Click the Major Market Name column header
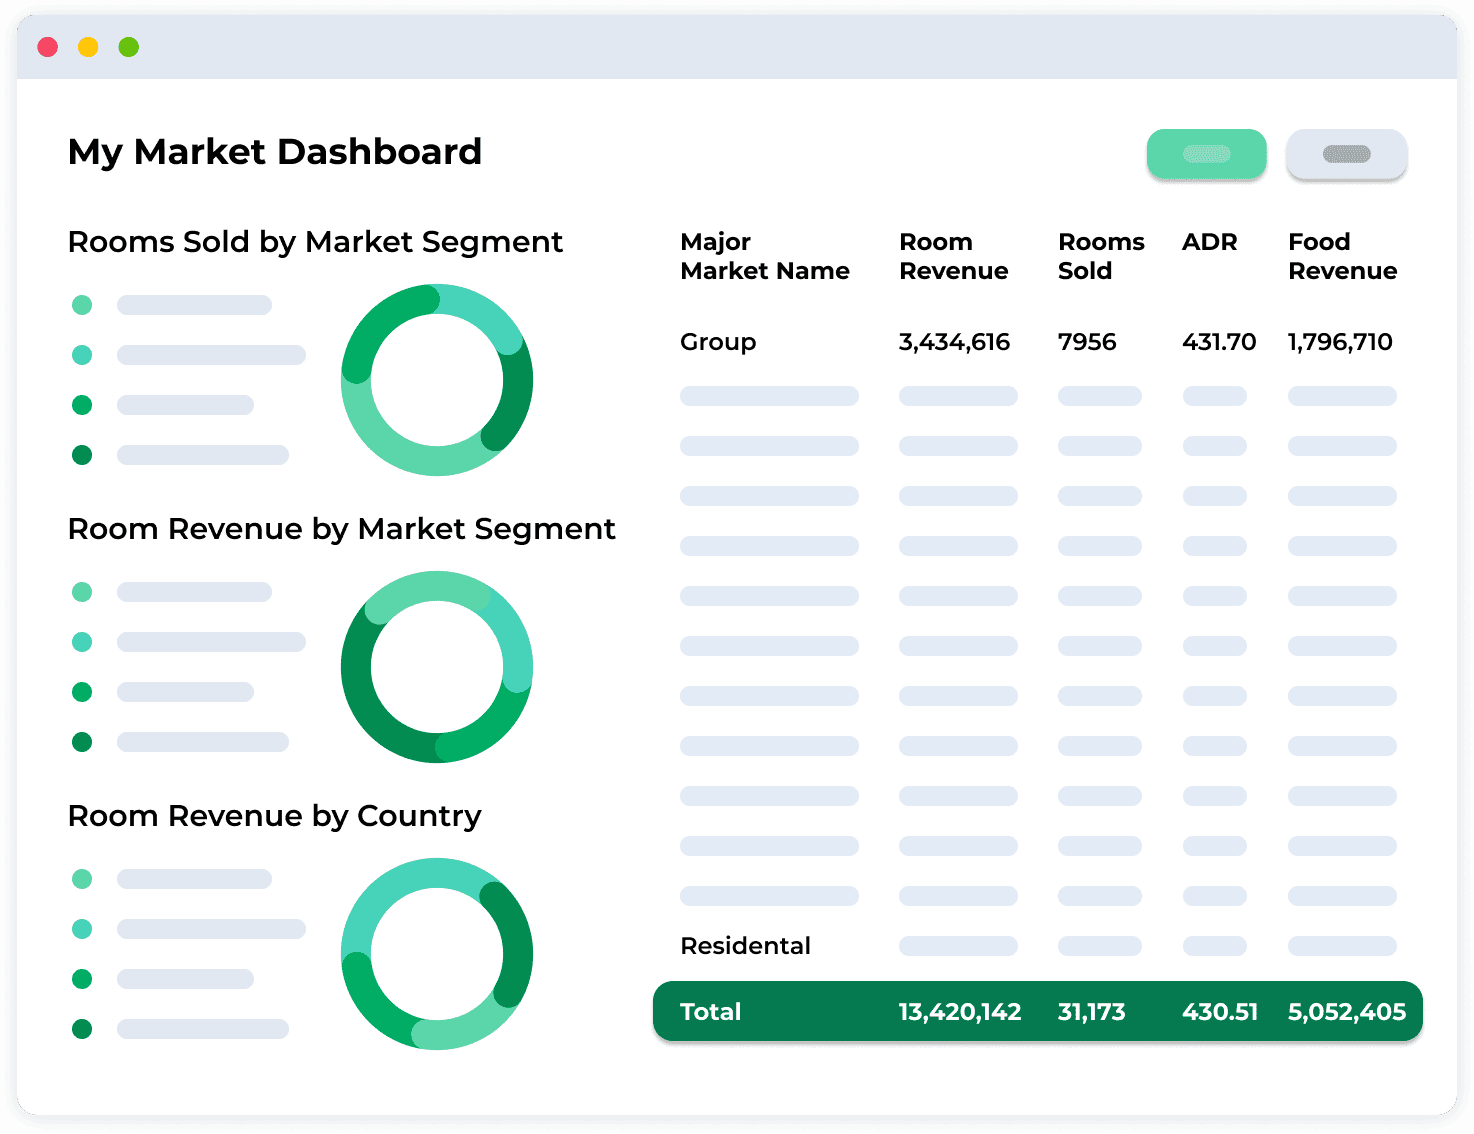The height and width of the screenshot is (1134, 1474). (764, 256)
